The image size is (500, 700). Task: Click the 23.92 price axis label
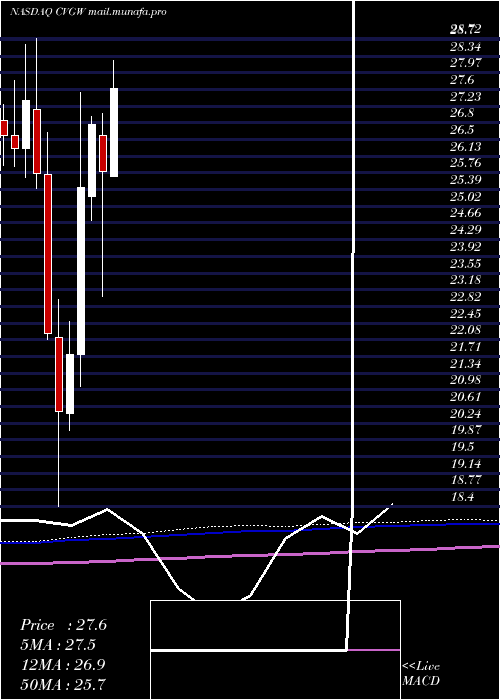pyautogui.click(x=466, y=246)
